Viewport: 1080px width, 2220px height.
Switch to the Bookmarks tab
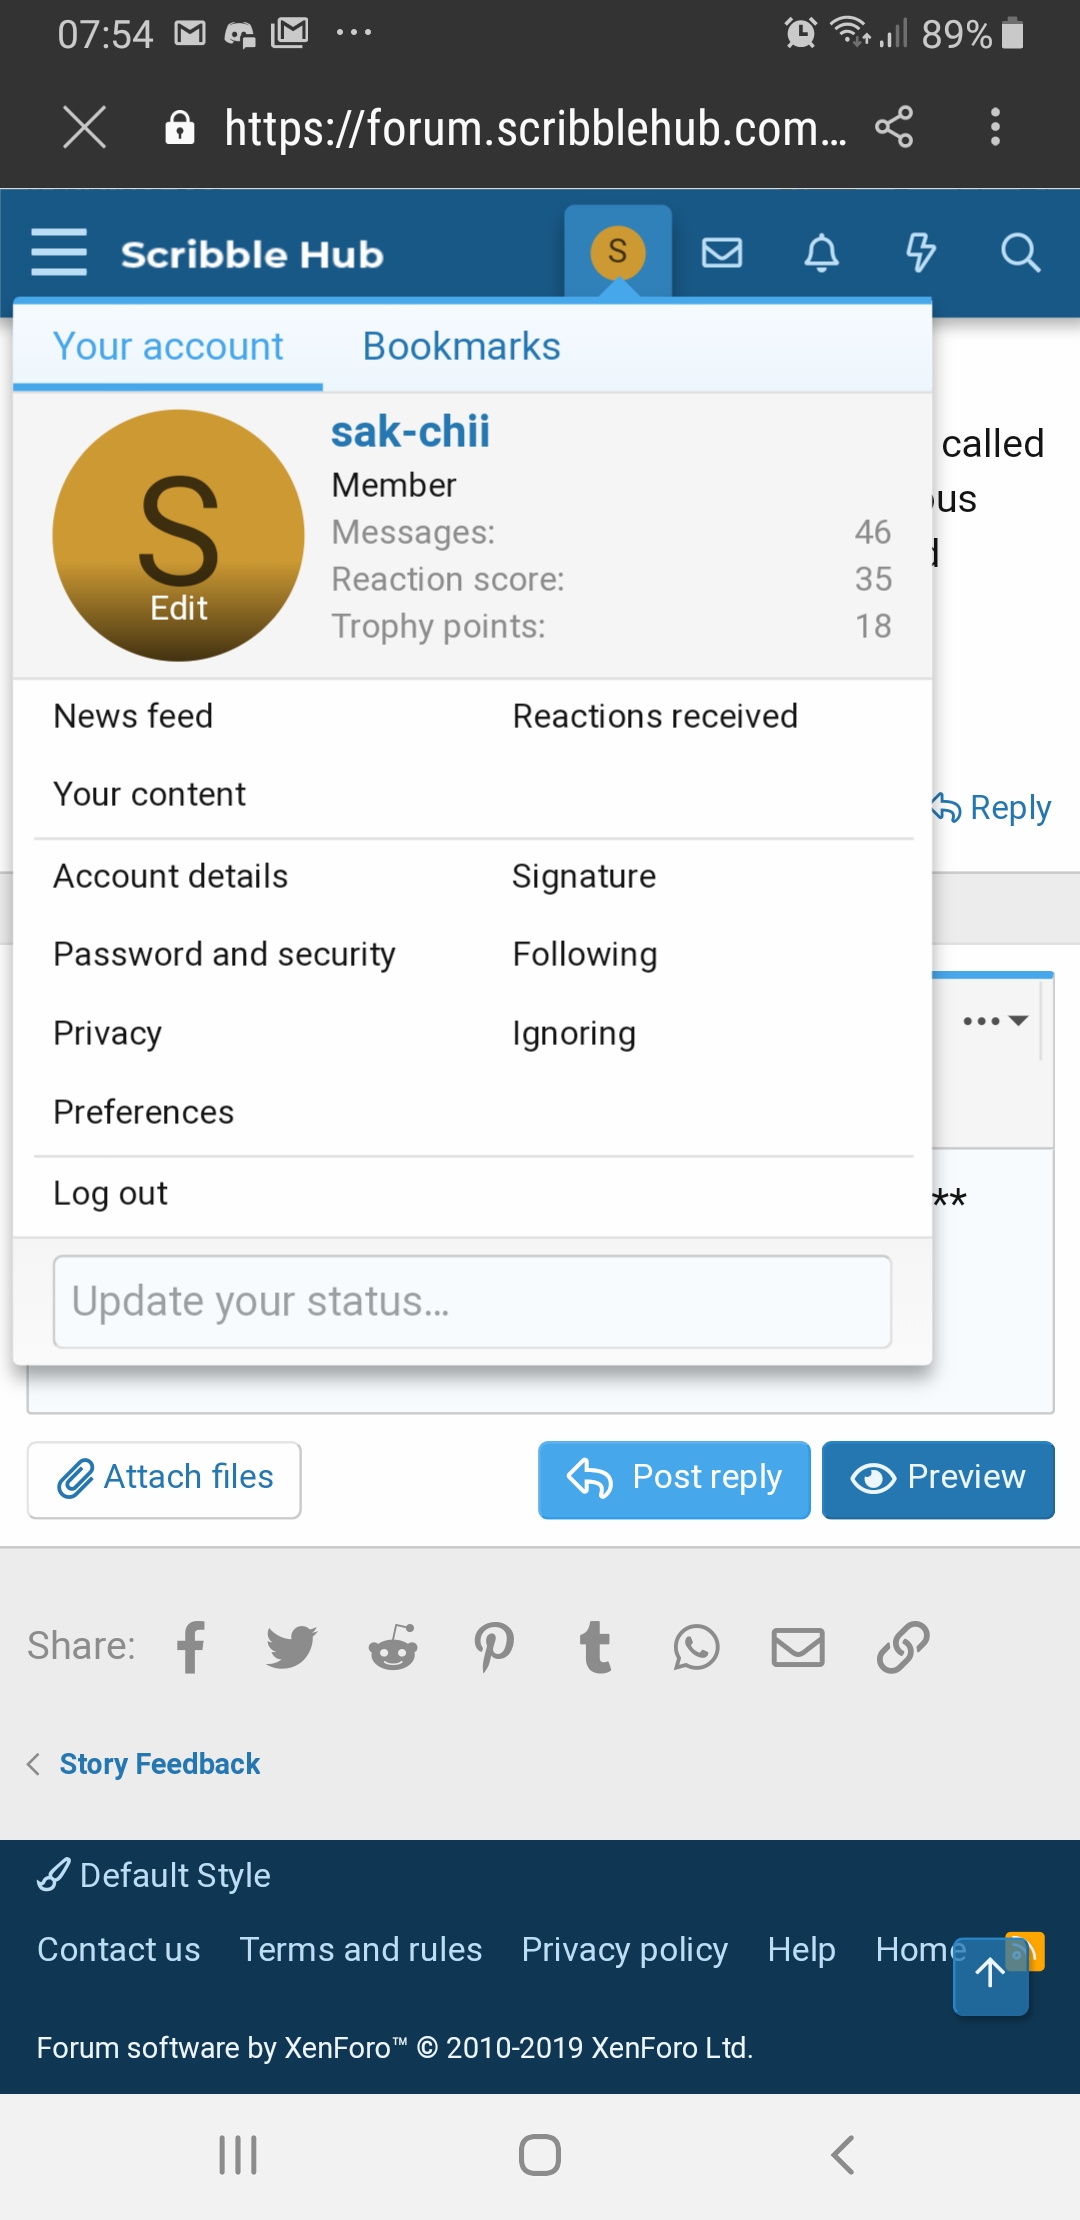coord(461,346)
